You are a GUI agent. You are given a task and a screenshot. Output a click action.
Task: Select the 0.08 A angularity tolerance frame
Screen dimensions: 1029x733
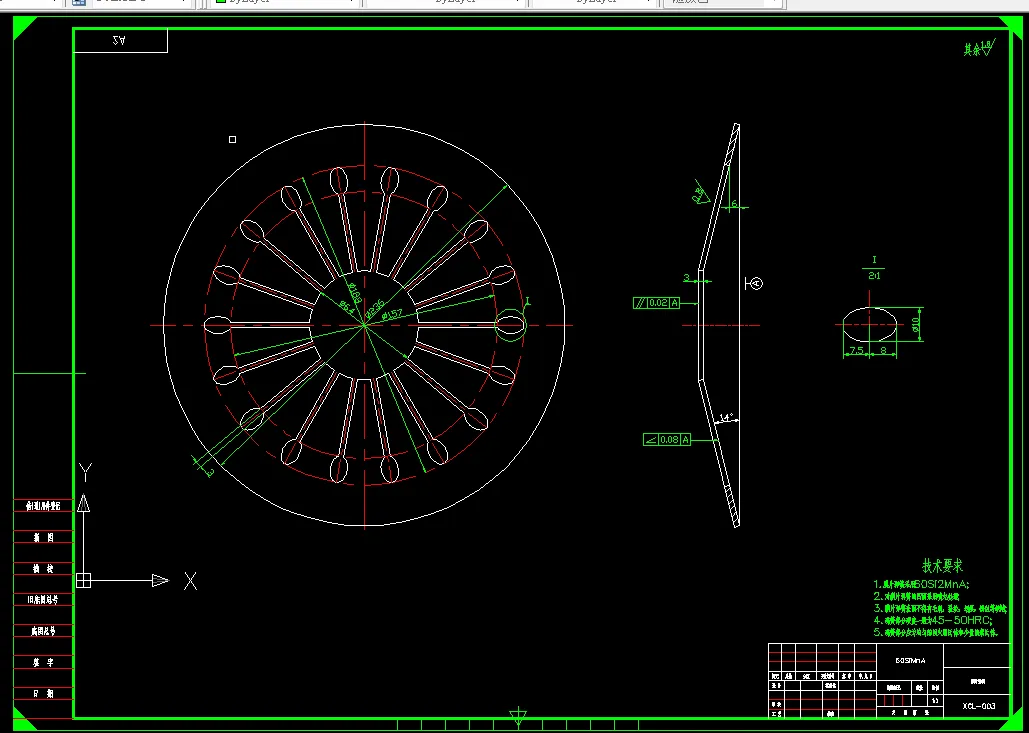667,440
